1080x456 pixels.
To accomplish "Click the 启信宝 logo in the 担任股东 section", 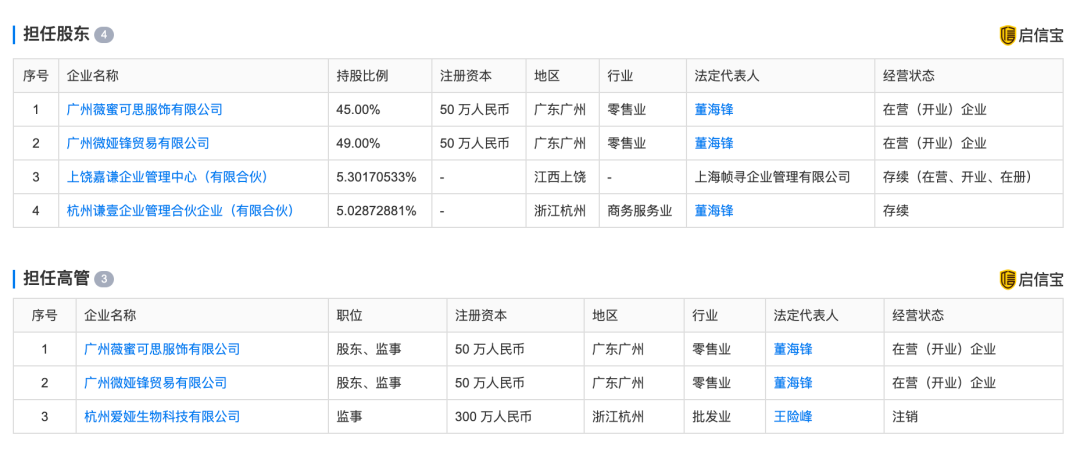I will click(x=1031, y=35).
